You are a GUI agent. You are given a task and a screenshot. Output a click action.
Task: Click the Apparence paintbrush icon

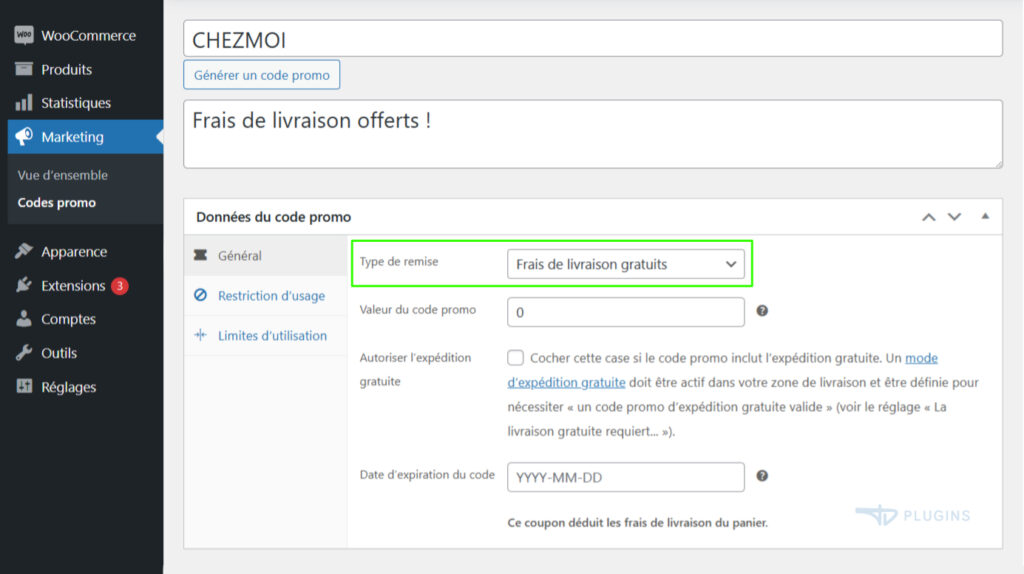coord(24,252)
